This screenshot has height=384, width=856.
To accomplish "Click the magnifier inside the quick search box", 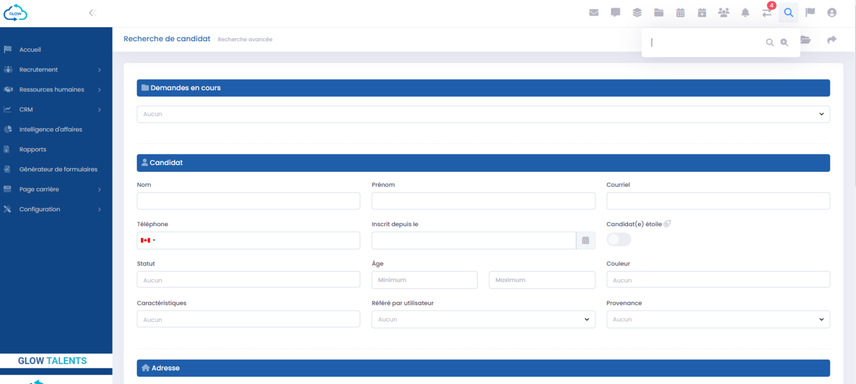I will point(770,43).
